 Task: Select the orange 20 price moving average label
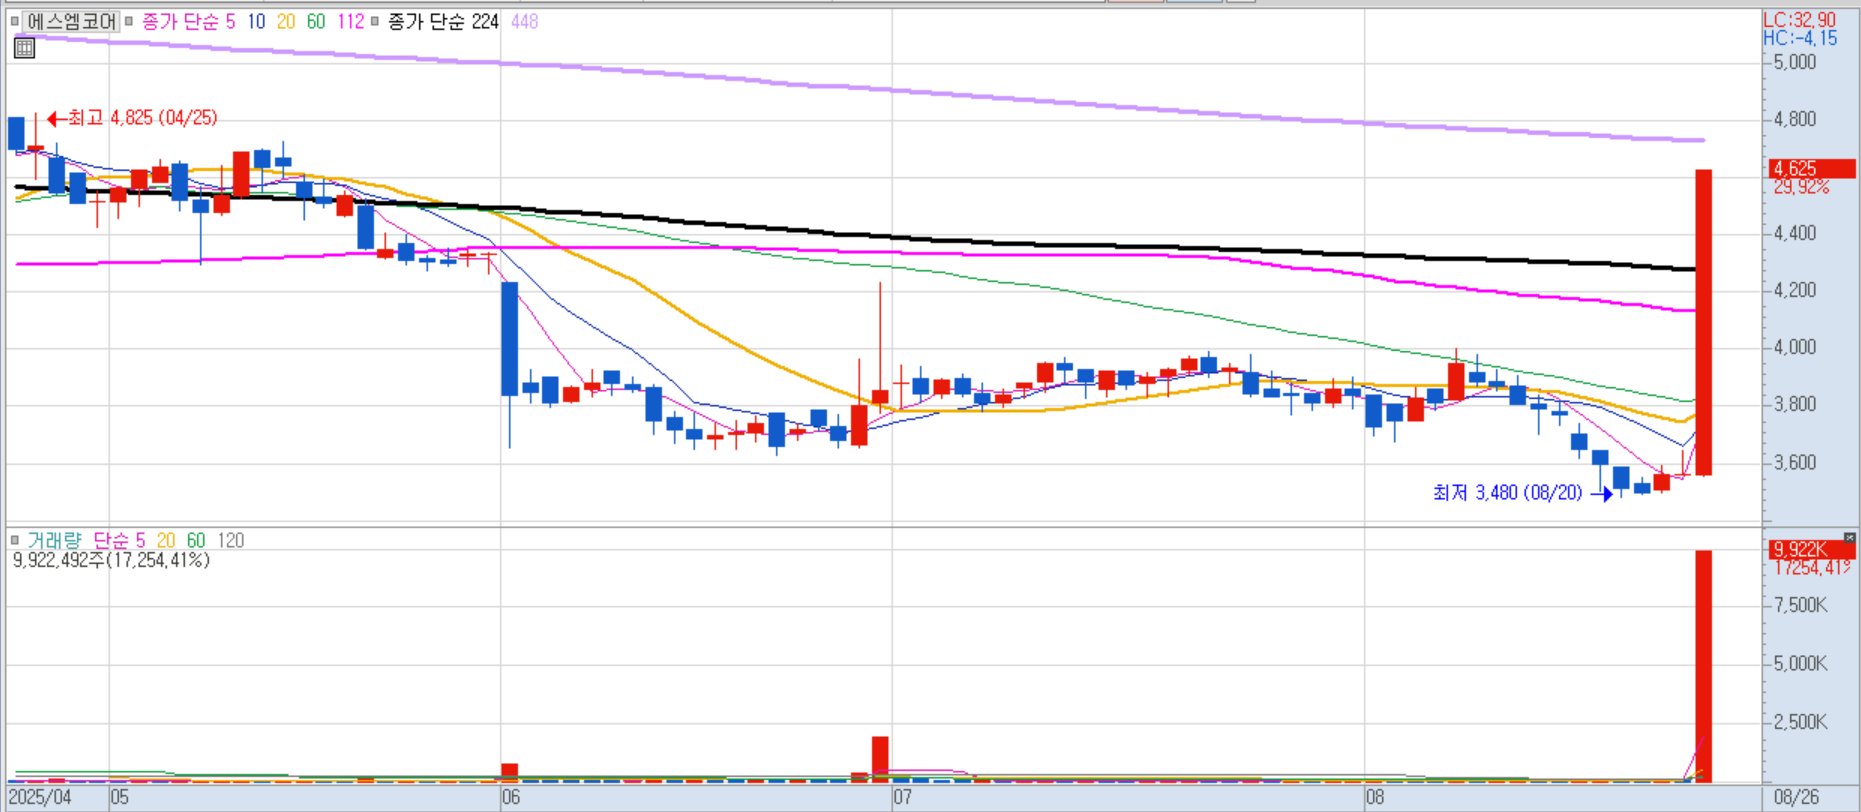click(x=286, y=21)
